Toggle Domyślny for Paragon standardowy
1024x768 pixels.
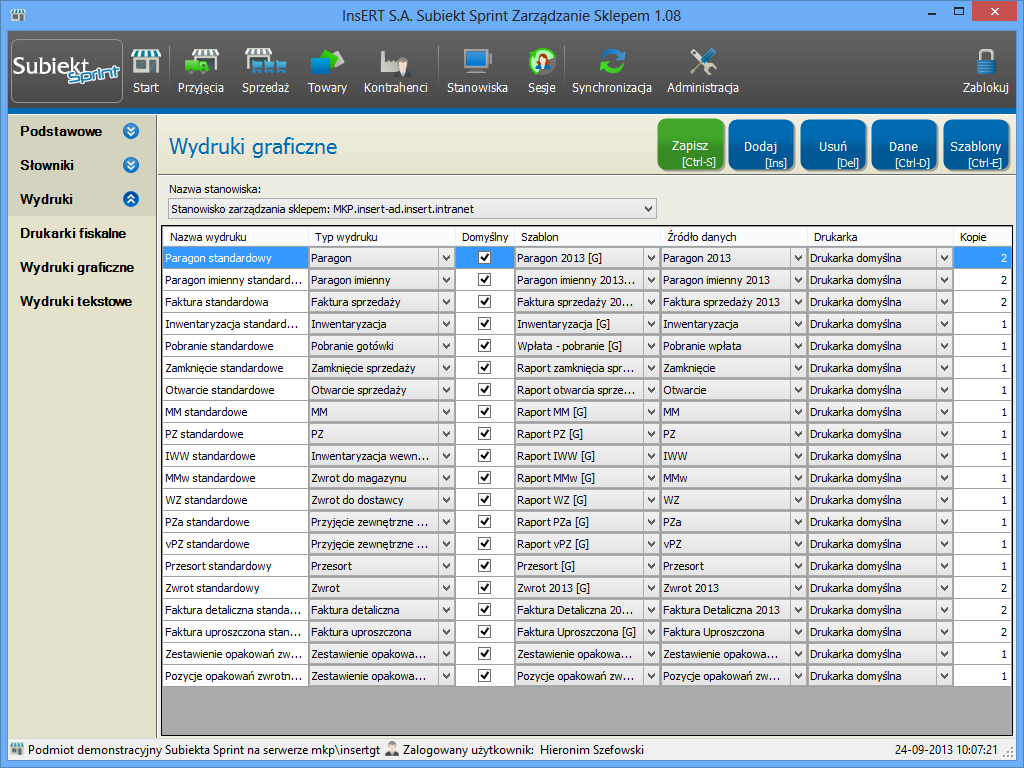point(485,258)
